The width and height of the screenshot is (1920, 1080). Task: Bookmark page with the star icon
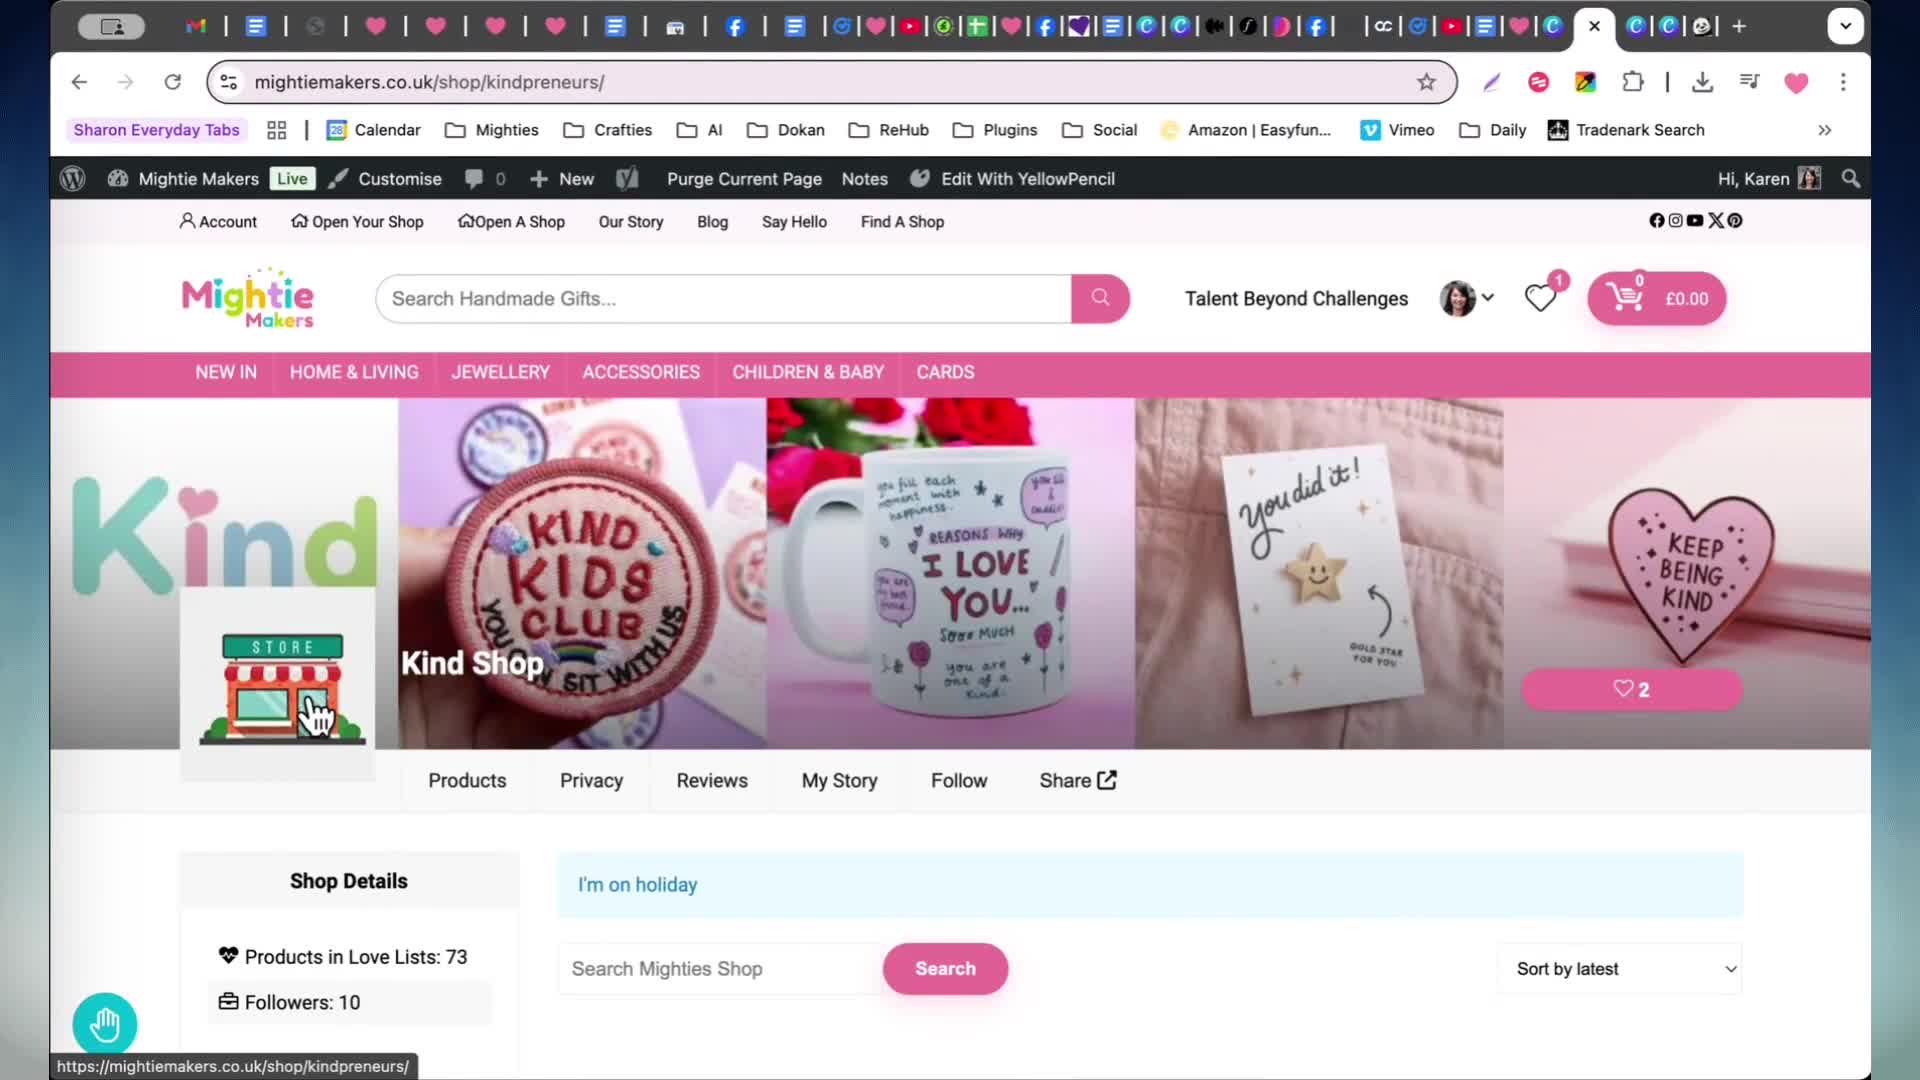coord(1426,82)
